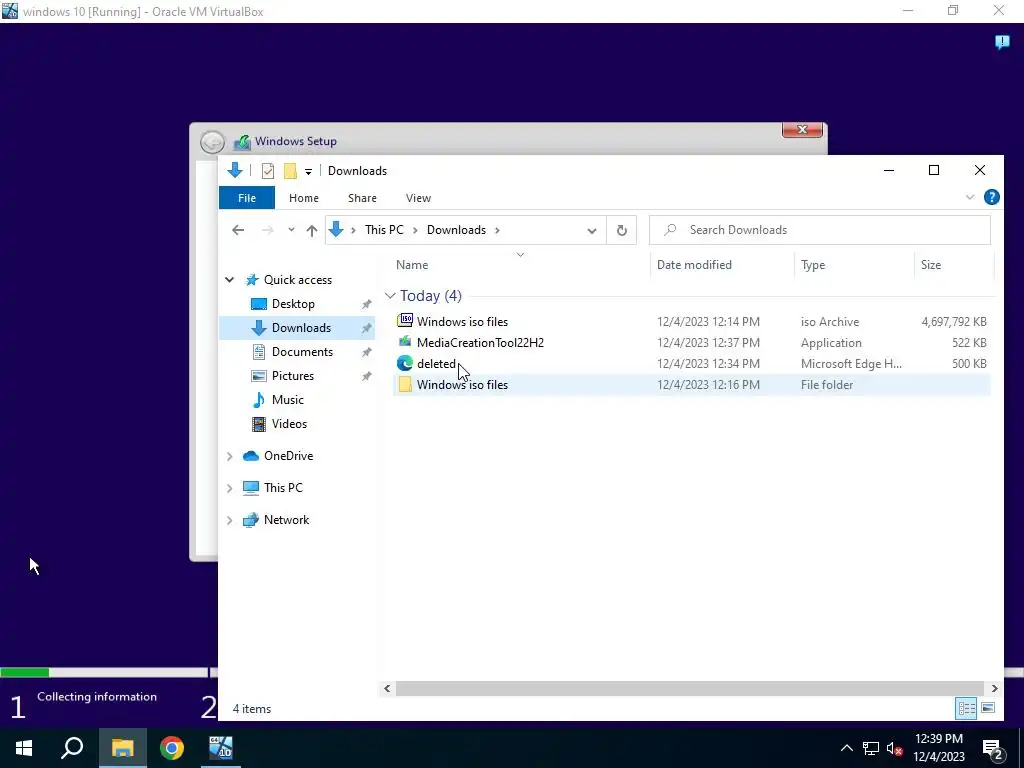Viewport: 1024px width, 768px height.
Task: Switch to Large icons view layout button
Action: (x=988, y=709)
